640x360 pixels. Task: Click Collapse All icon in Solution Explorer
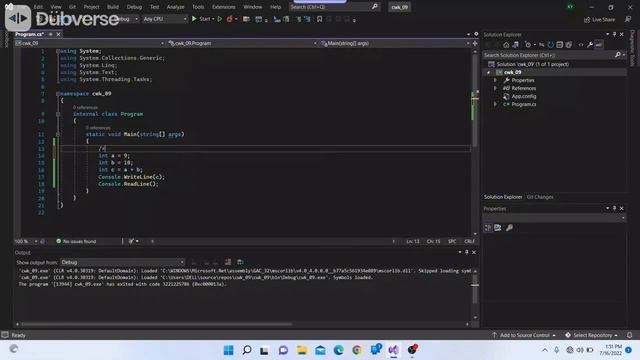[x=560, y=45]
